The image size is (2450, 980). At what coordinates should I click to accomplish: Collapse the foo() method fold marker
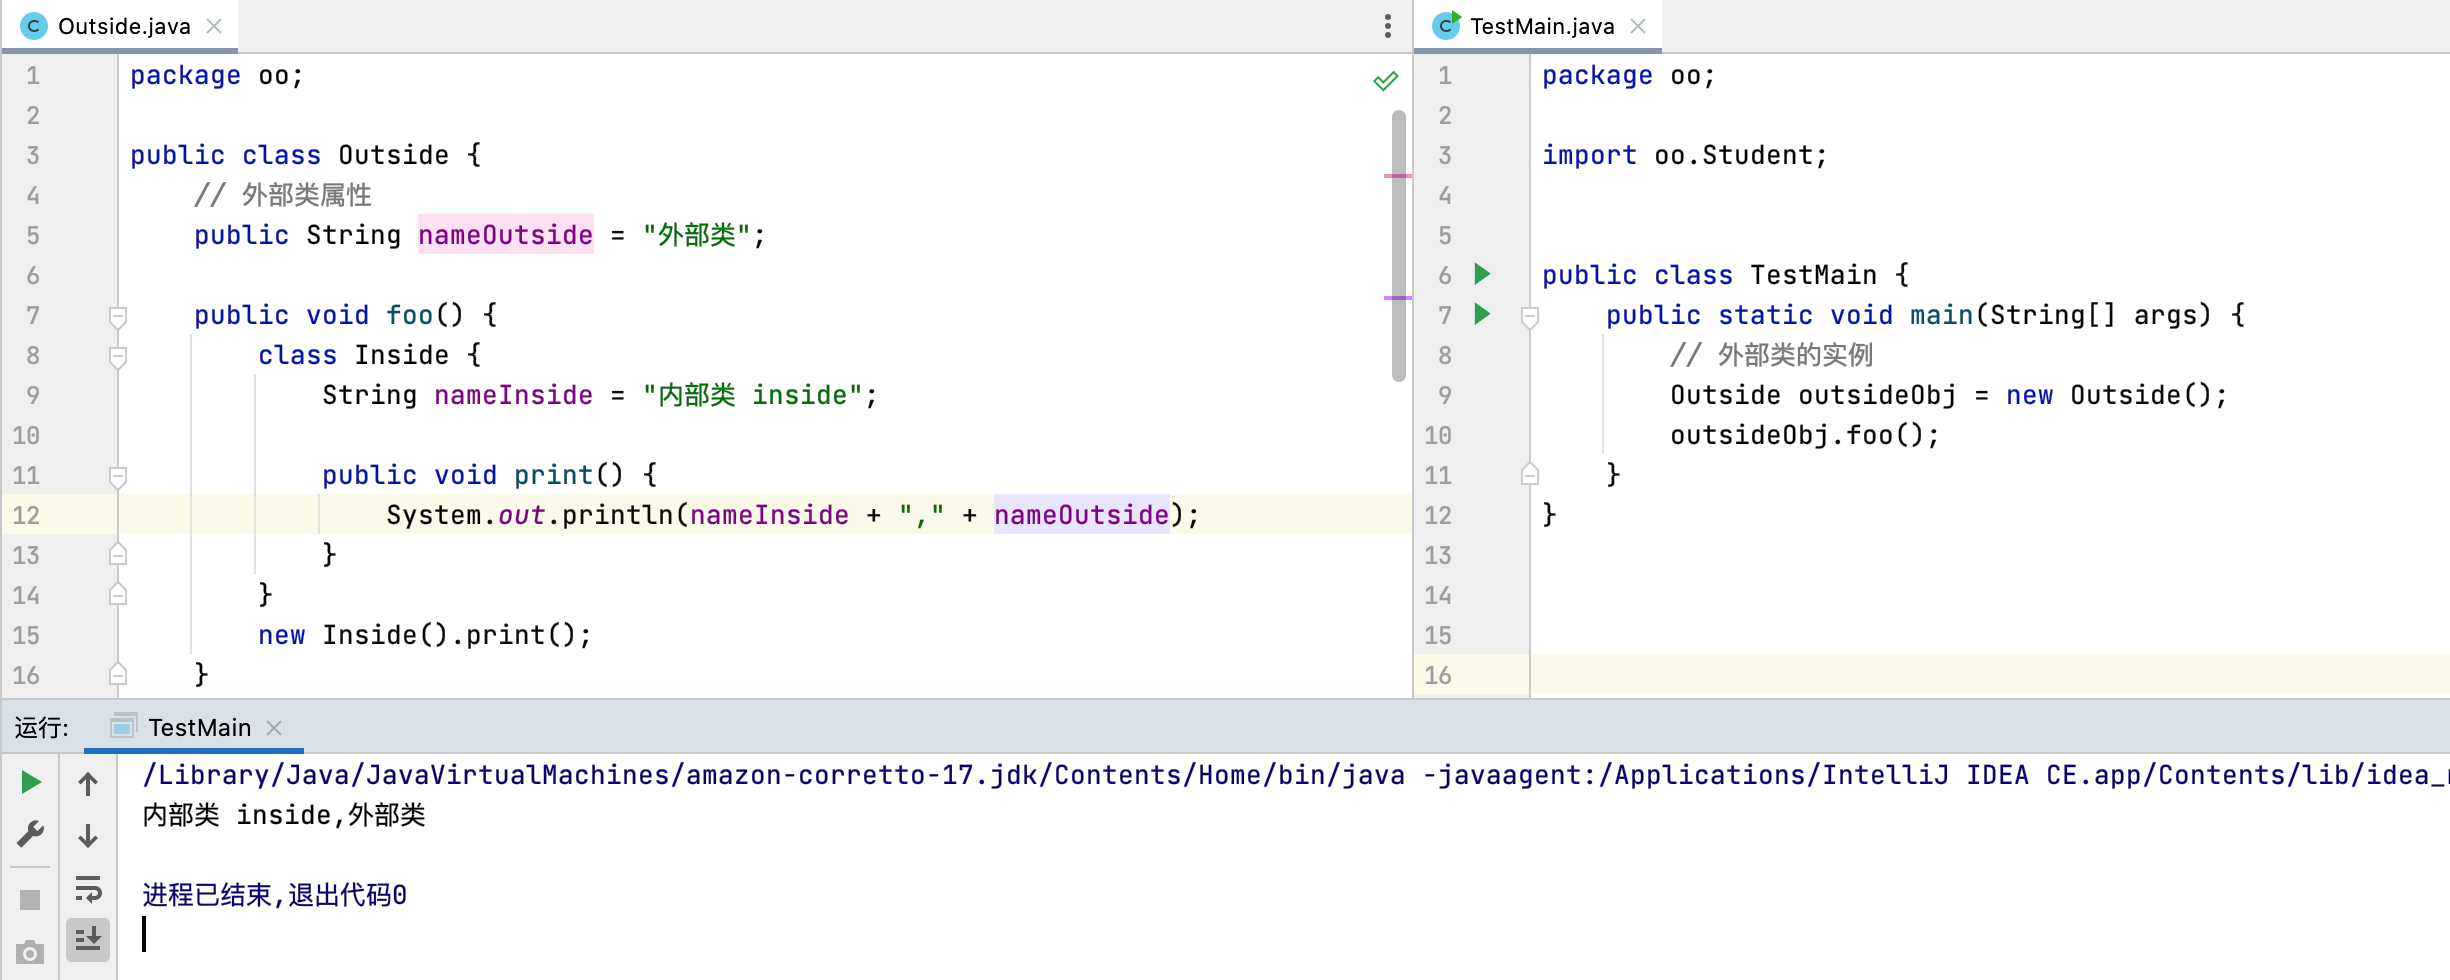[x=118, y=317]
